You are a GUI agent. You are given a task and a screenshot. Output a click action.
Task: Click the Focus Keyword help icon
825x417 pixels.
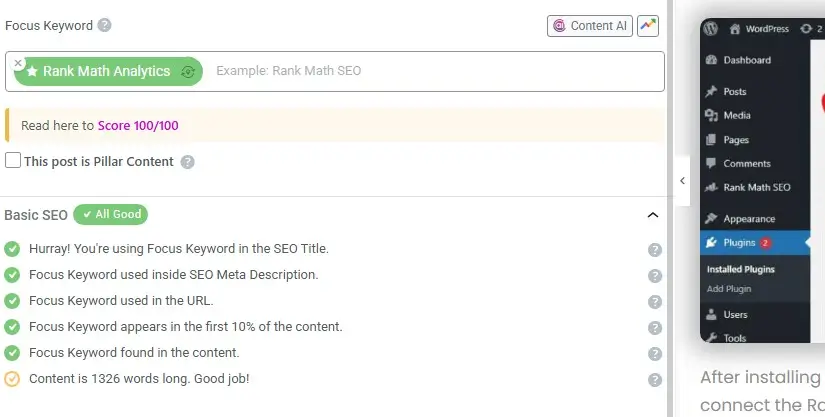click(105, 26)
